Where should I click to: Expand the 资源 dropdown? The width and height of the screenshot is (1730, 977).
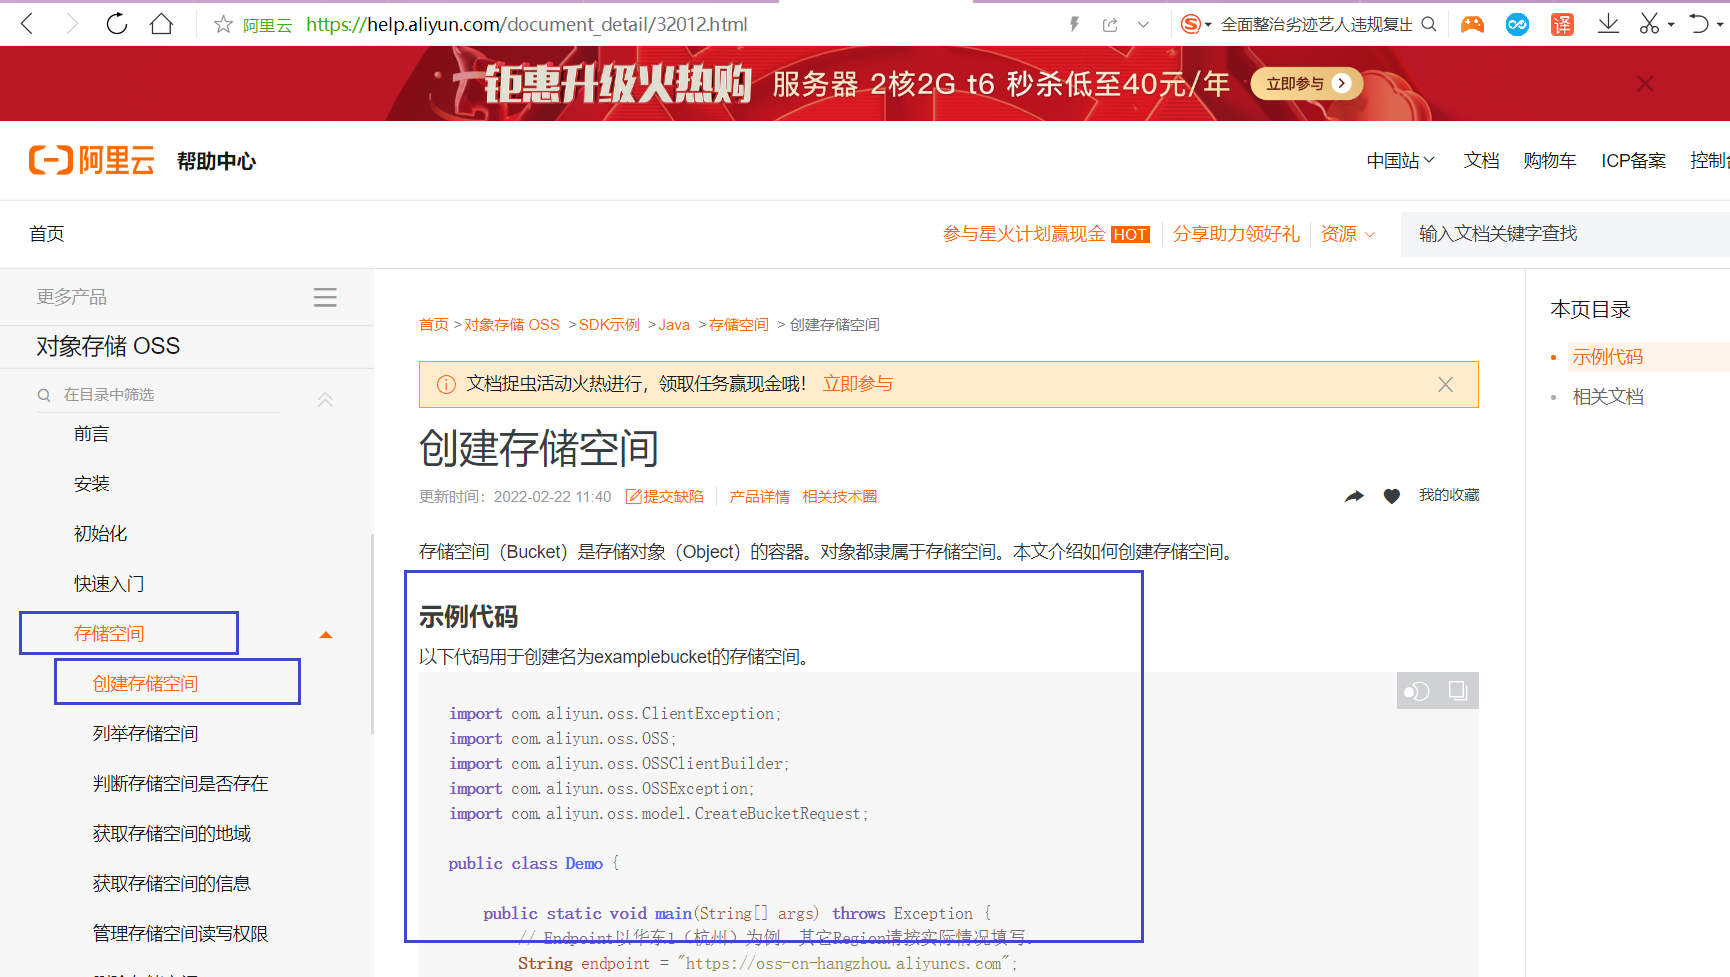1347,233
